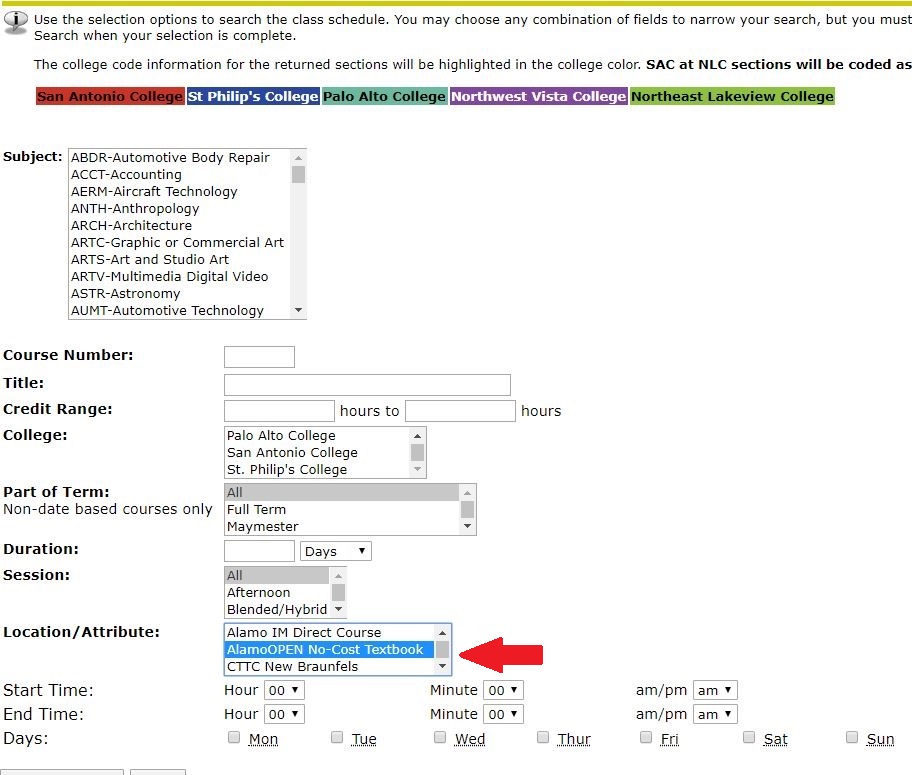Image resolution: width=912 pixels, height=775 pixels.
Task: Open Start Time Hour dropdown
Action: click(x=284, y=690)
